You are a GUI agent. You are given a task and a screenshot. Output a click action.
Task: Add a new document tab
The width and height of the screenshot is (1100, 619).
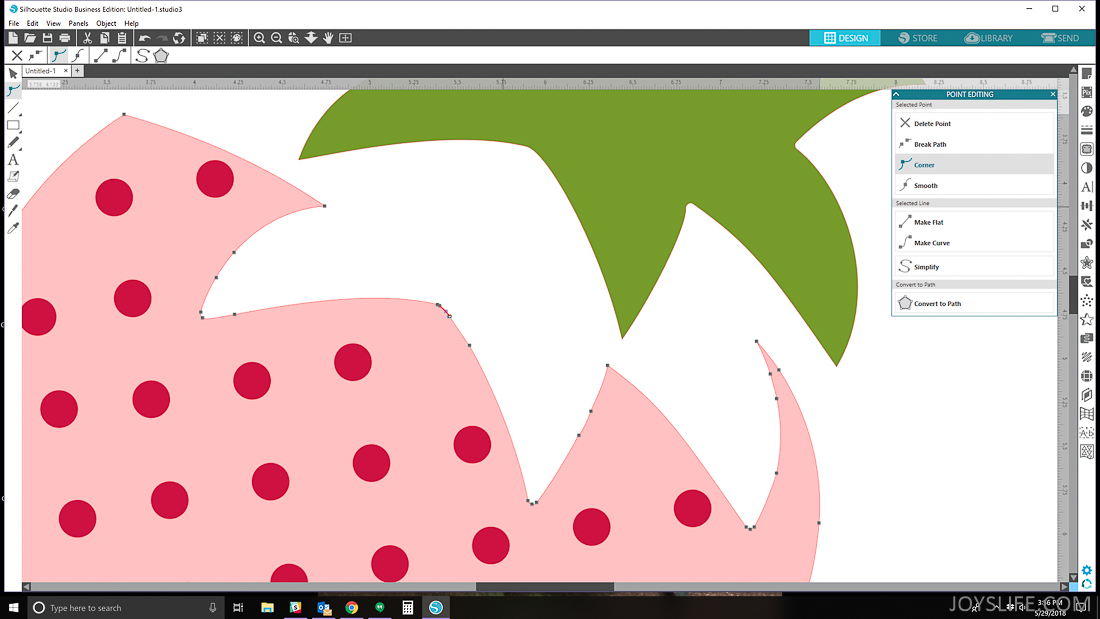(x=77, y=71)
